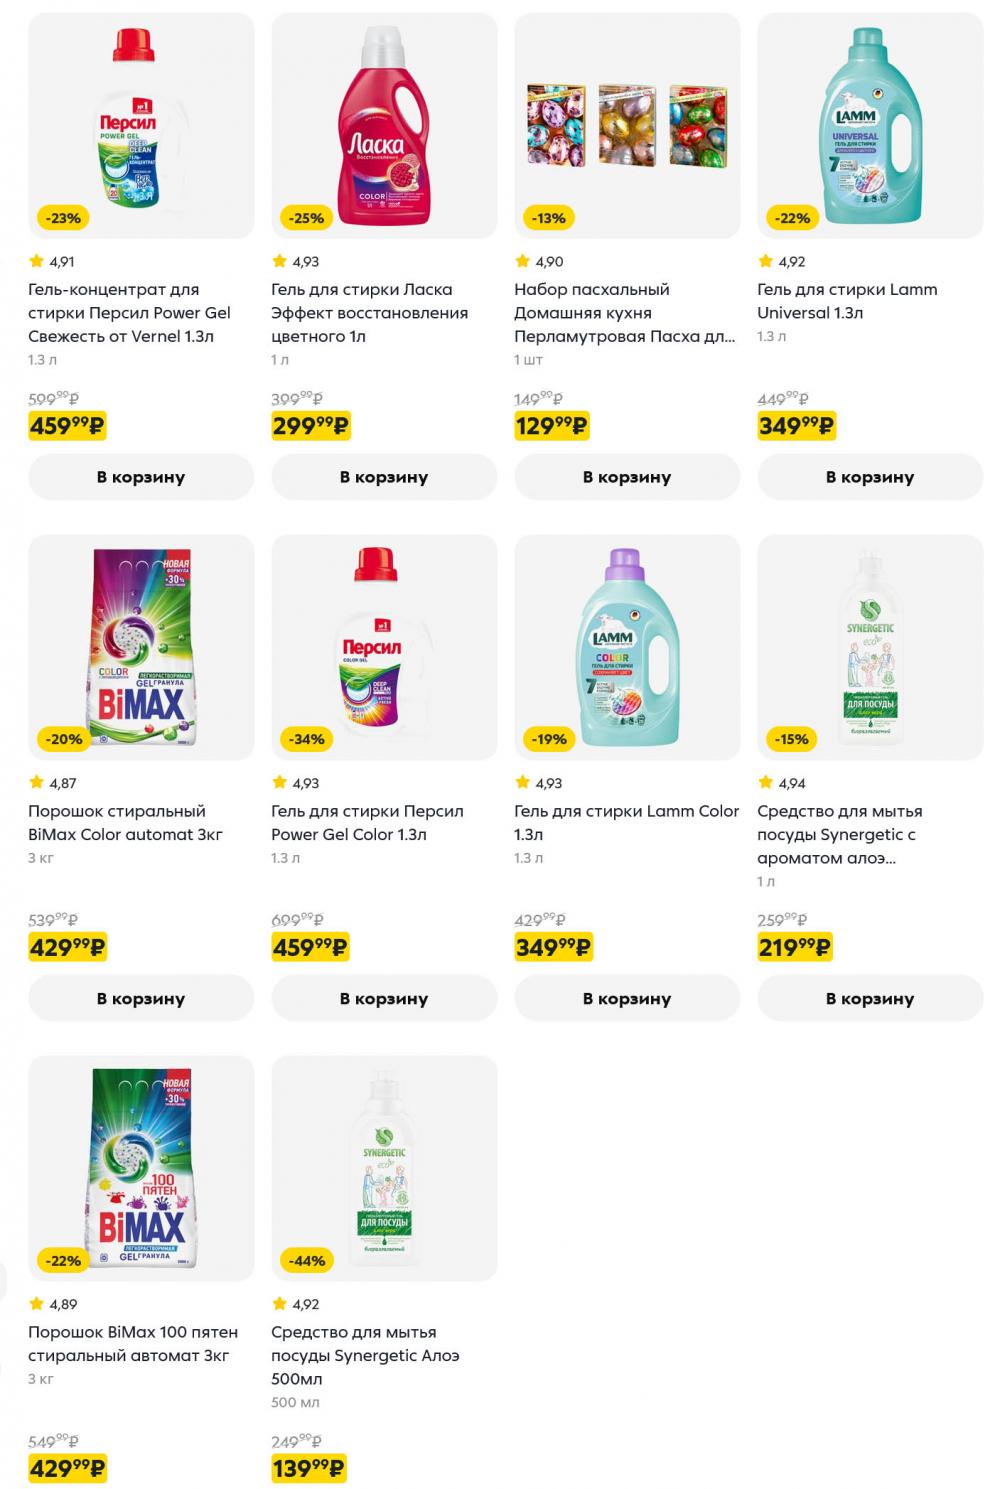Screen dimensions: 1000x1489
Task: Click В корзину for Synergetic aloe dish soap
Action: point(871,998)
